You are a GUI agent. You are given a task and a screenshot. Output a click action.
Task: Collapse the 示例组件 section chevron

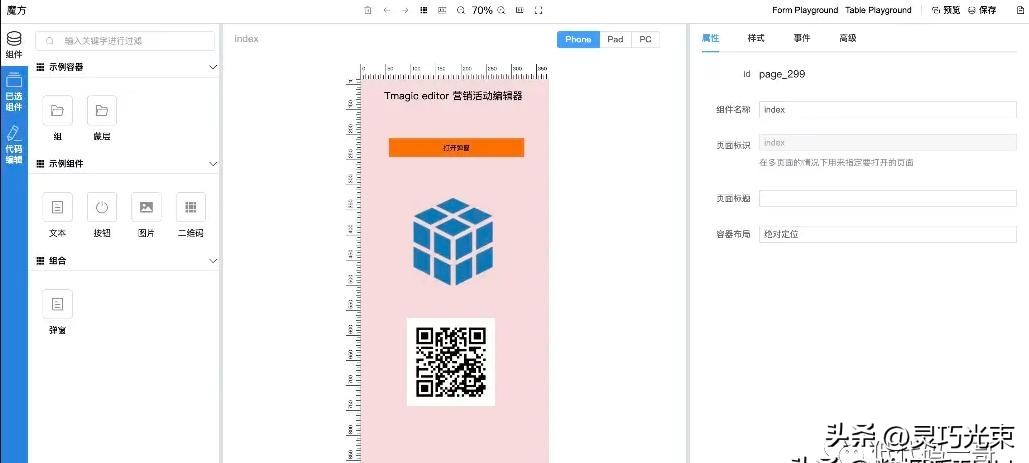pyautogui.click(x=213, y=164)
